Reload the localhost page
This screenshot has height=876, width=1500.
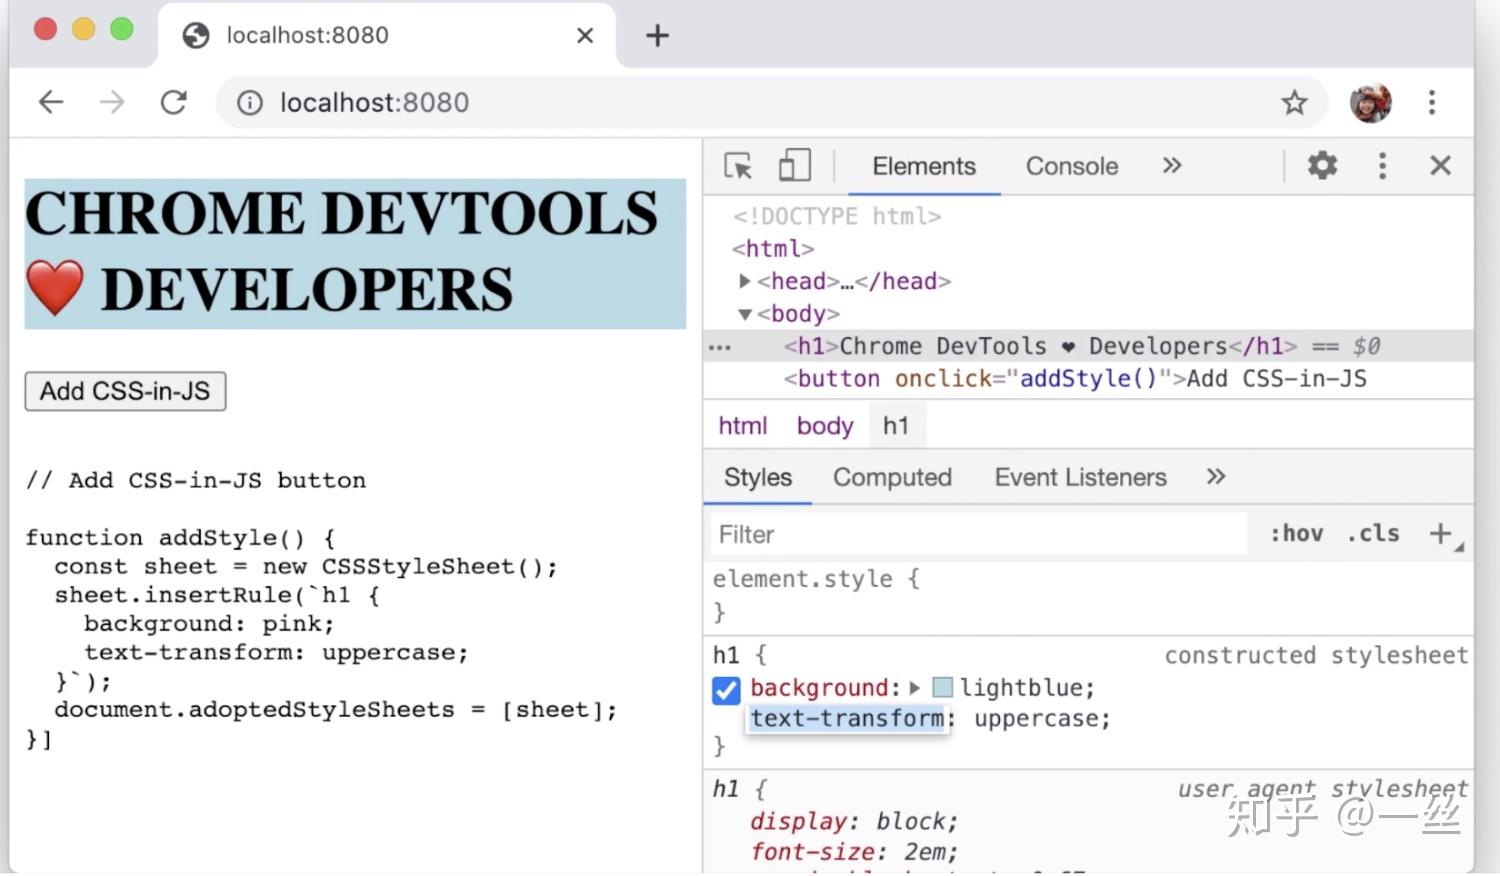[174, 103]
